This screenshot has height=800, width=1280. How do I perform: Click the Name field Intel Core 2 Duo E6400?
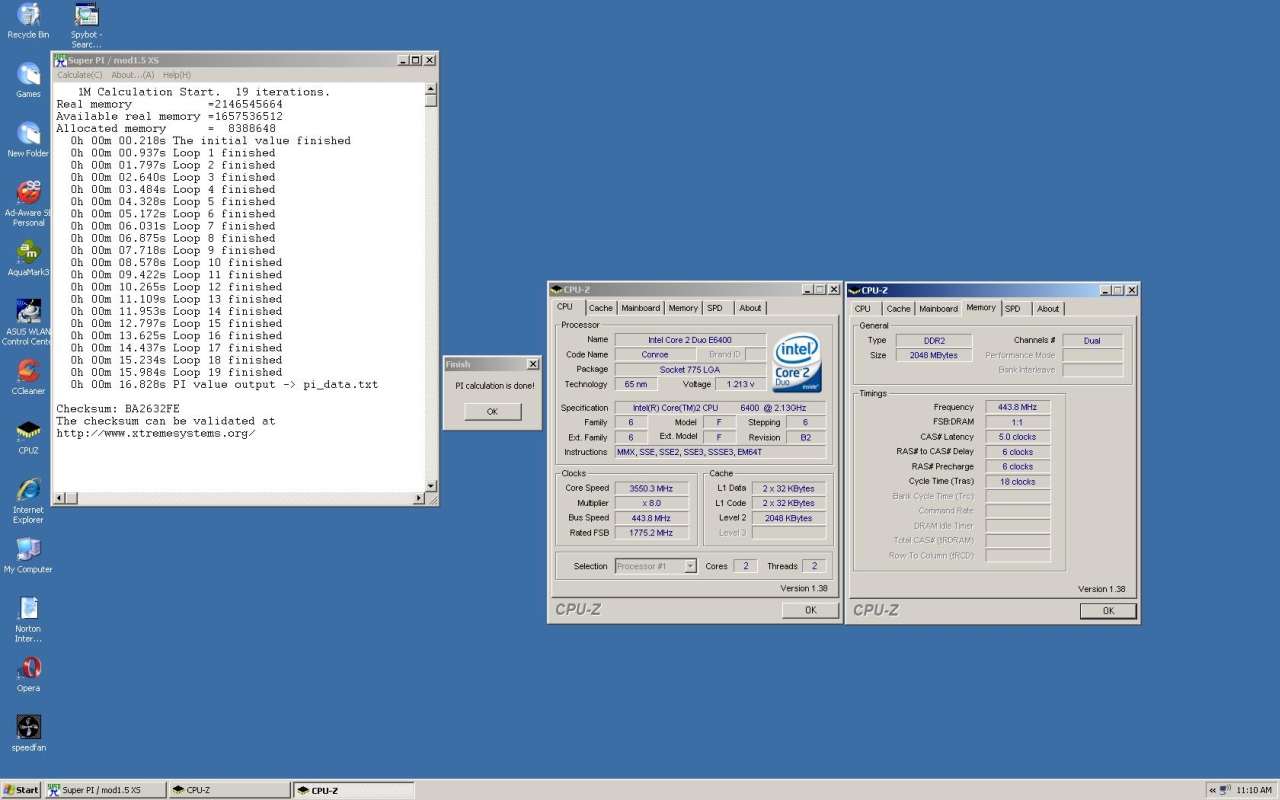[x=690, y=340]
